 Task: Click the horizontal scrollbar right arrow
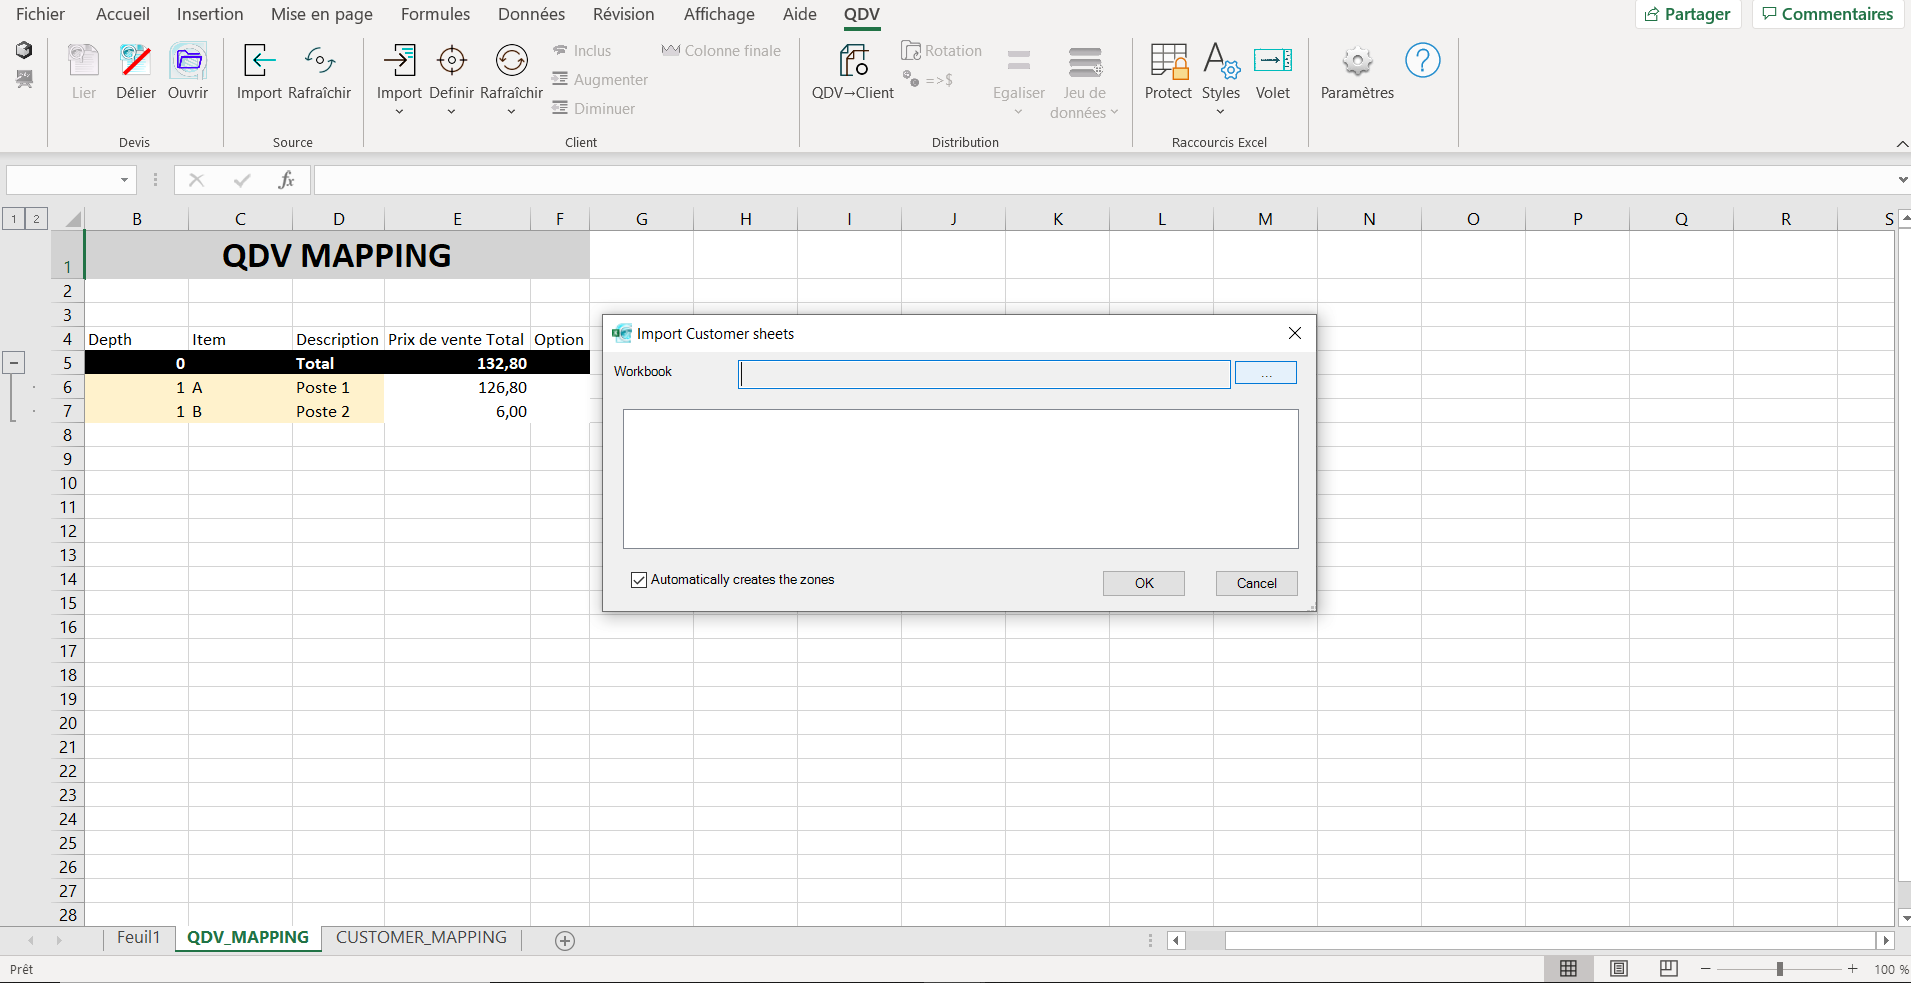click(x=1886, y=940)
